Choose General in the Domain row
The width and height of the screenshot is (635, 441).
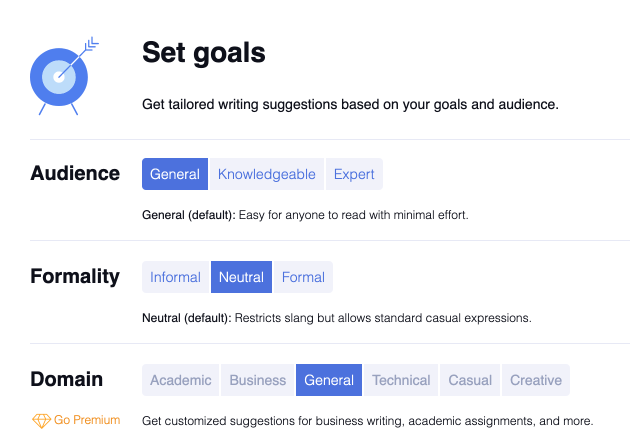point(329,380)
